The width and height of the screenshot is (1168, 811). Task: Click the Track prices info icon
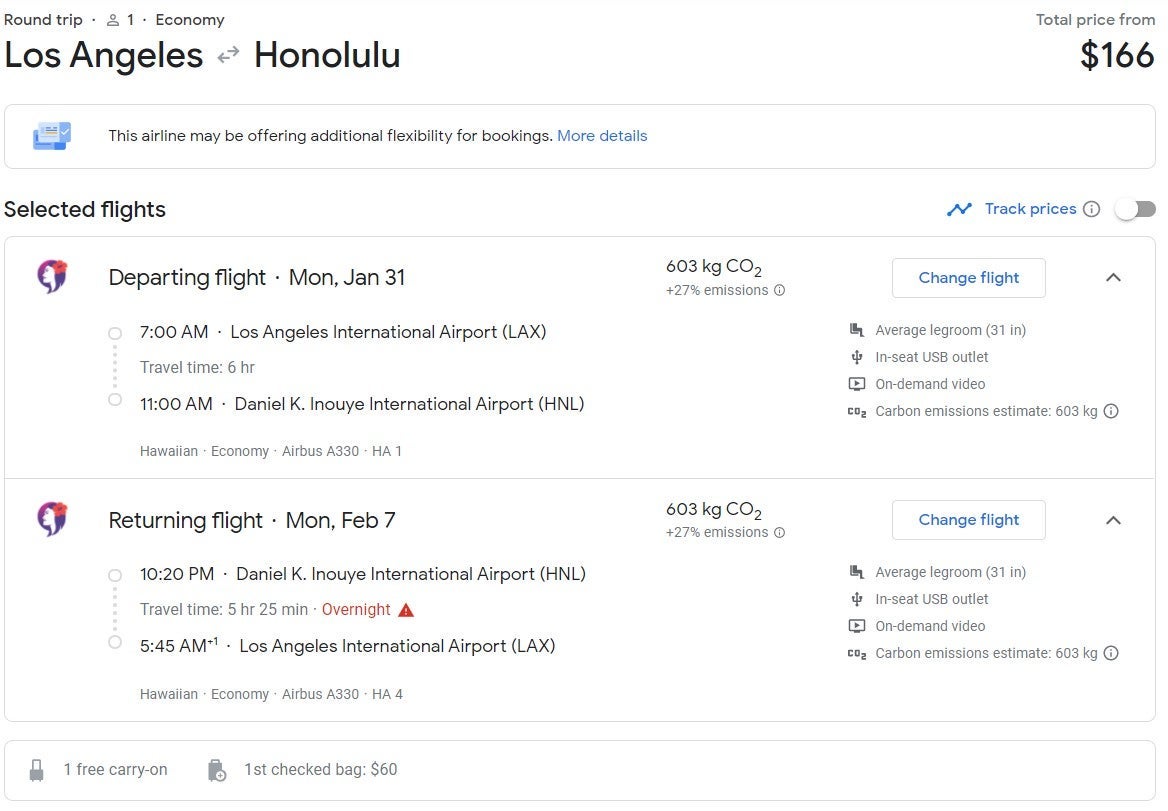(1091, 209)
